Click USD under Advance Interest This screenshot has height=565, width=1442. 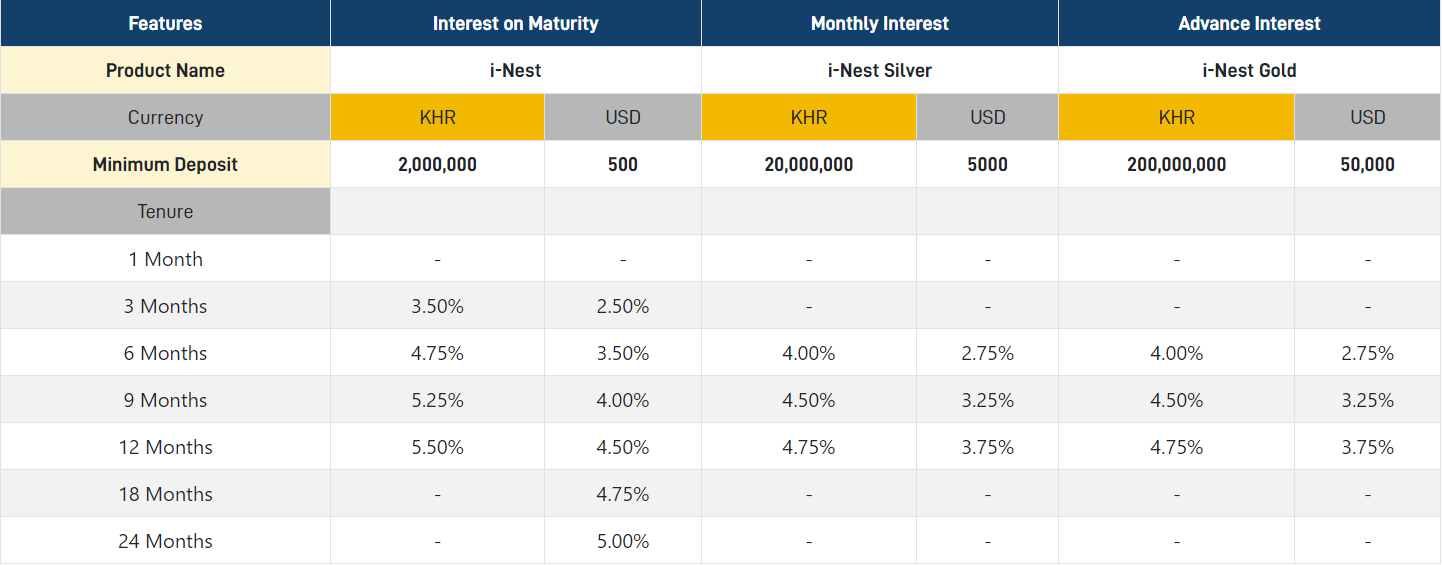pyautogui.click(x=1368, y=117)
